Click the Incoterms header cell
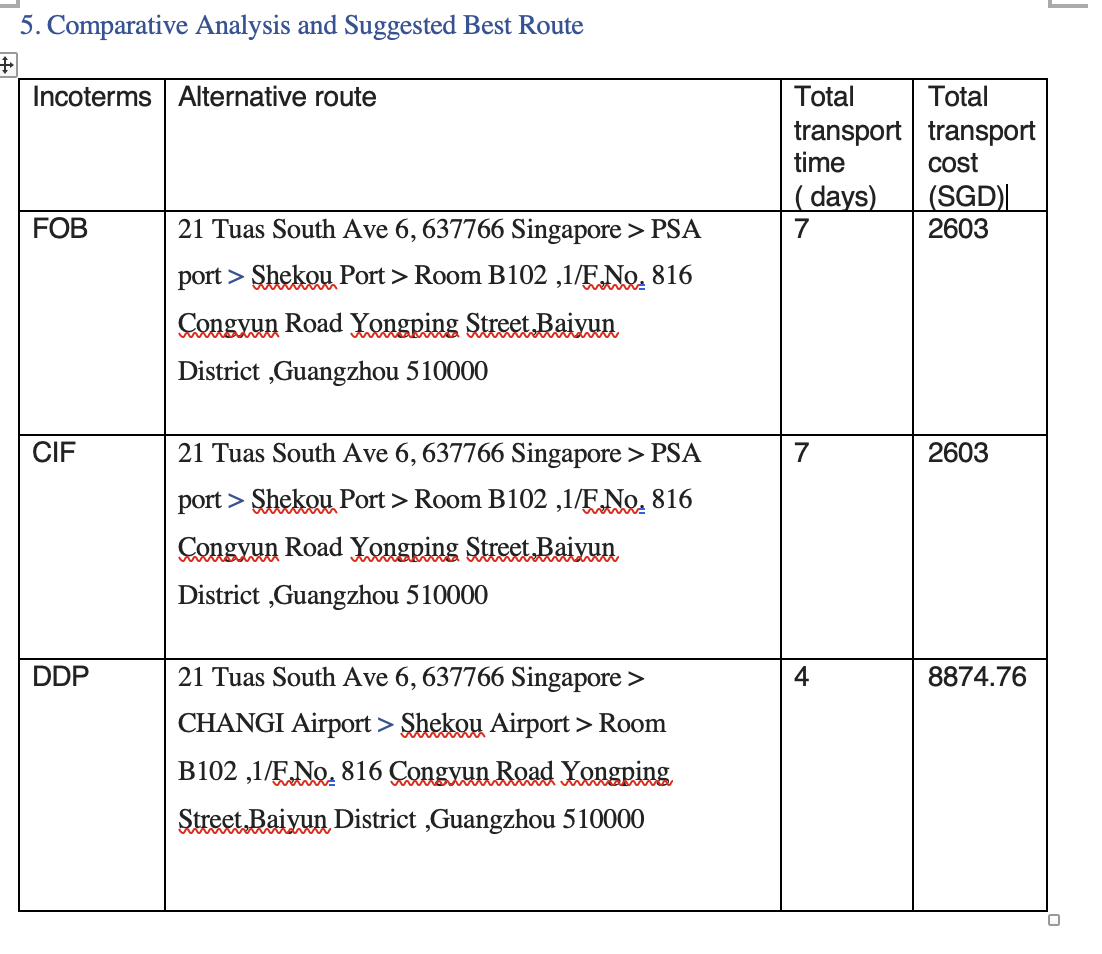This screenshot has width=1102, height=954. [92, 97]
